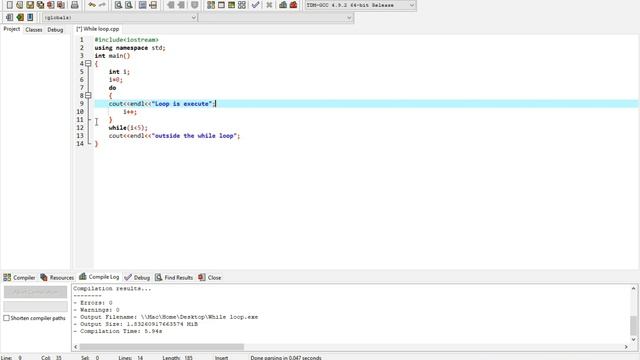Go to line toolbar icon
This screenshot has height=360, width=640.
click(153, 5)
